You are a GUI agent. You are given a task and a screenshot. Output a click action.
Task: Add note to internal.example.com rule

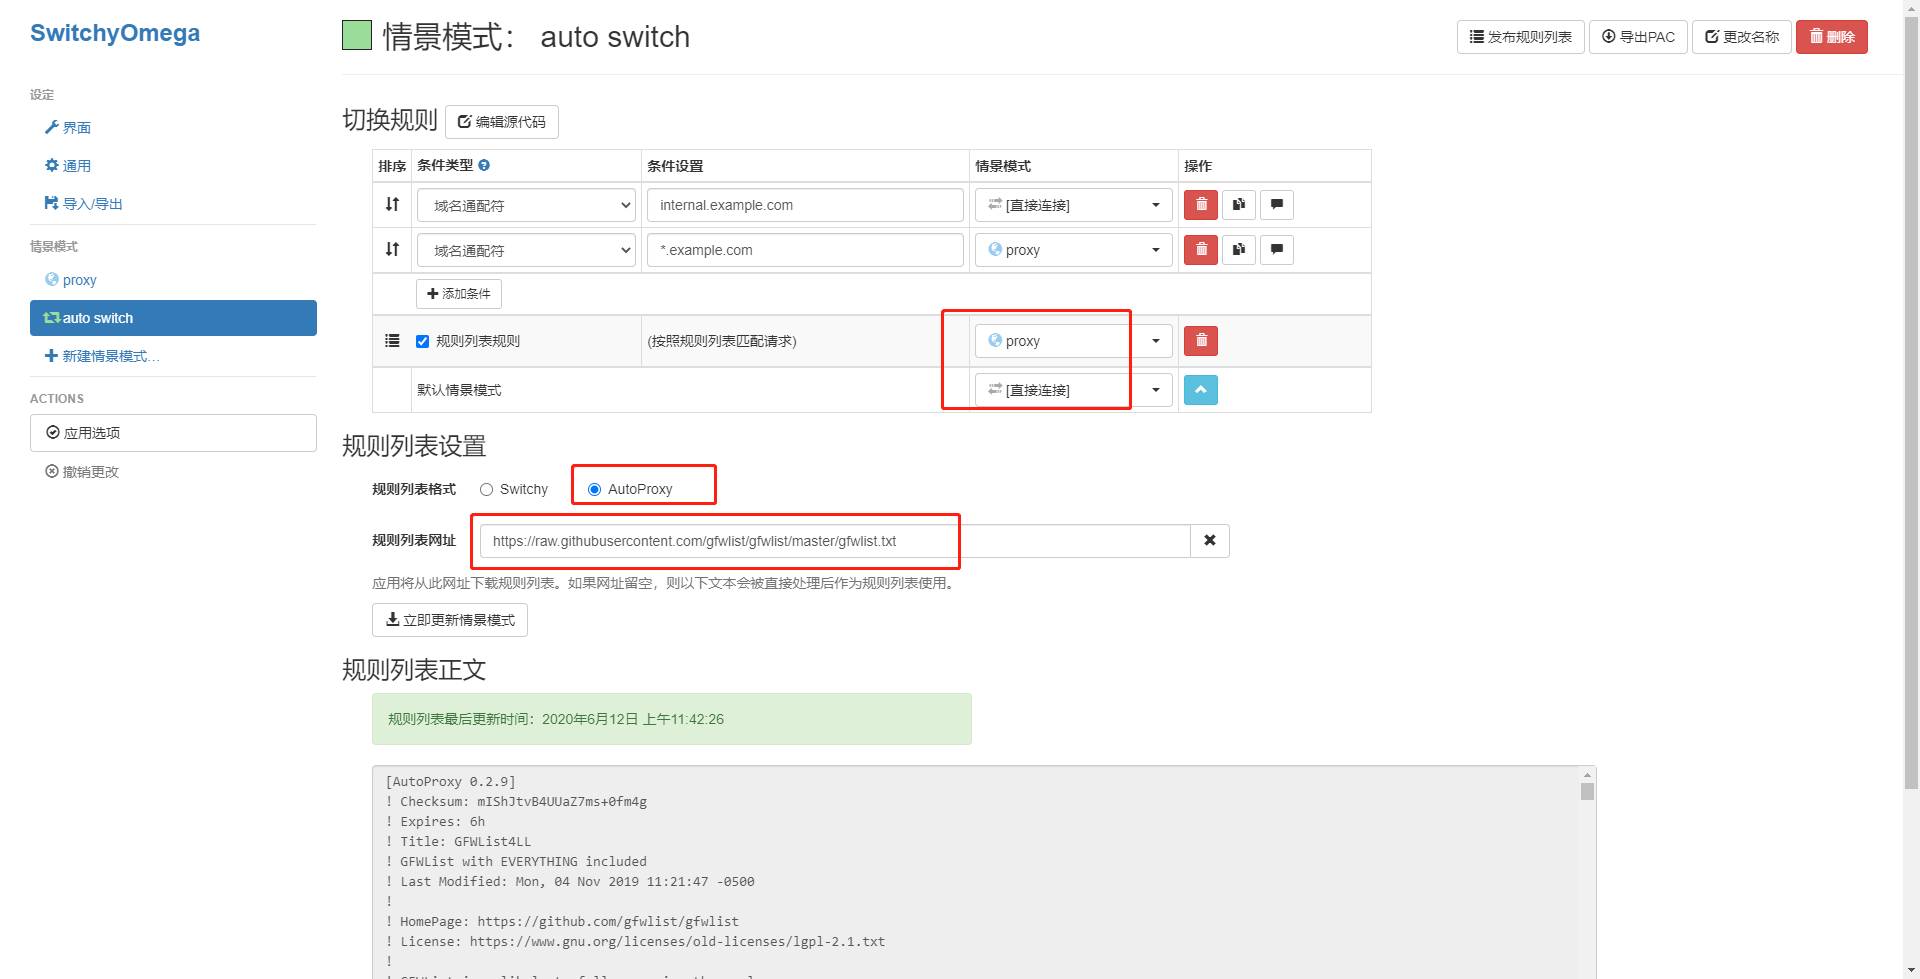[1277, 205]
